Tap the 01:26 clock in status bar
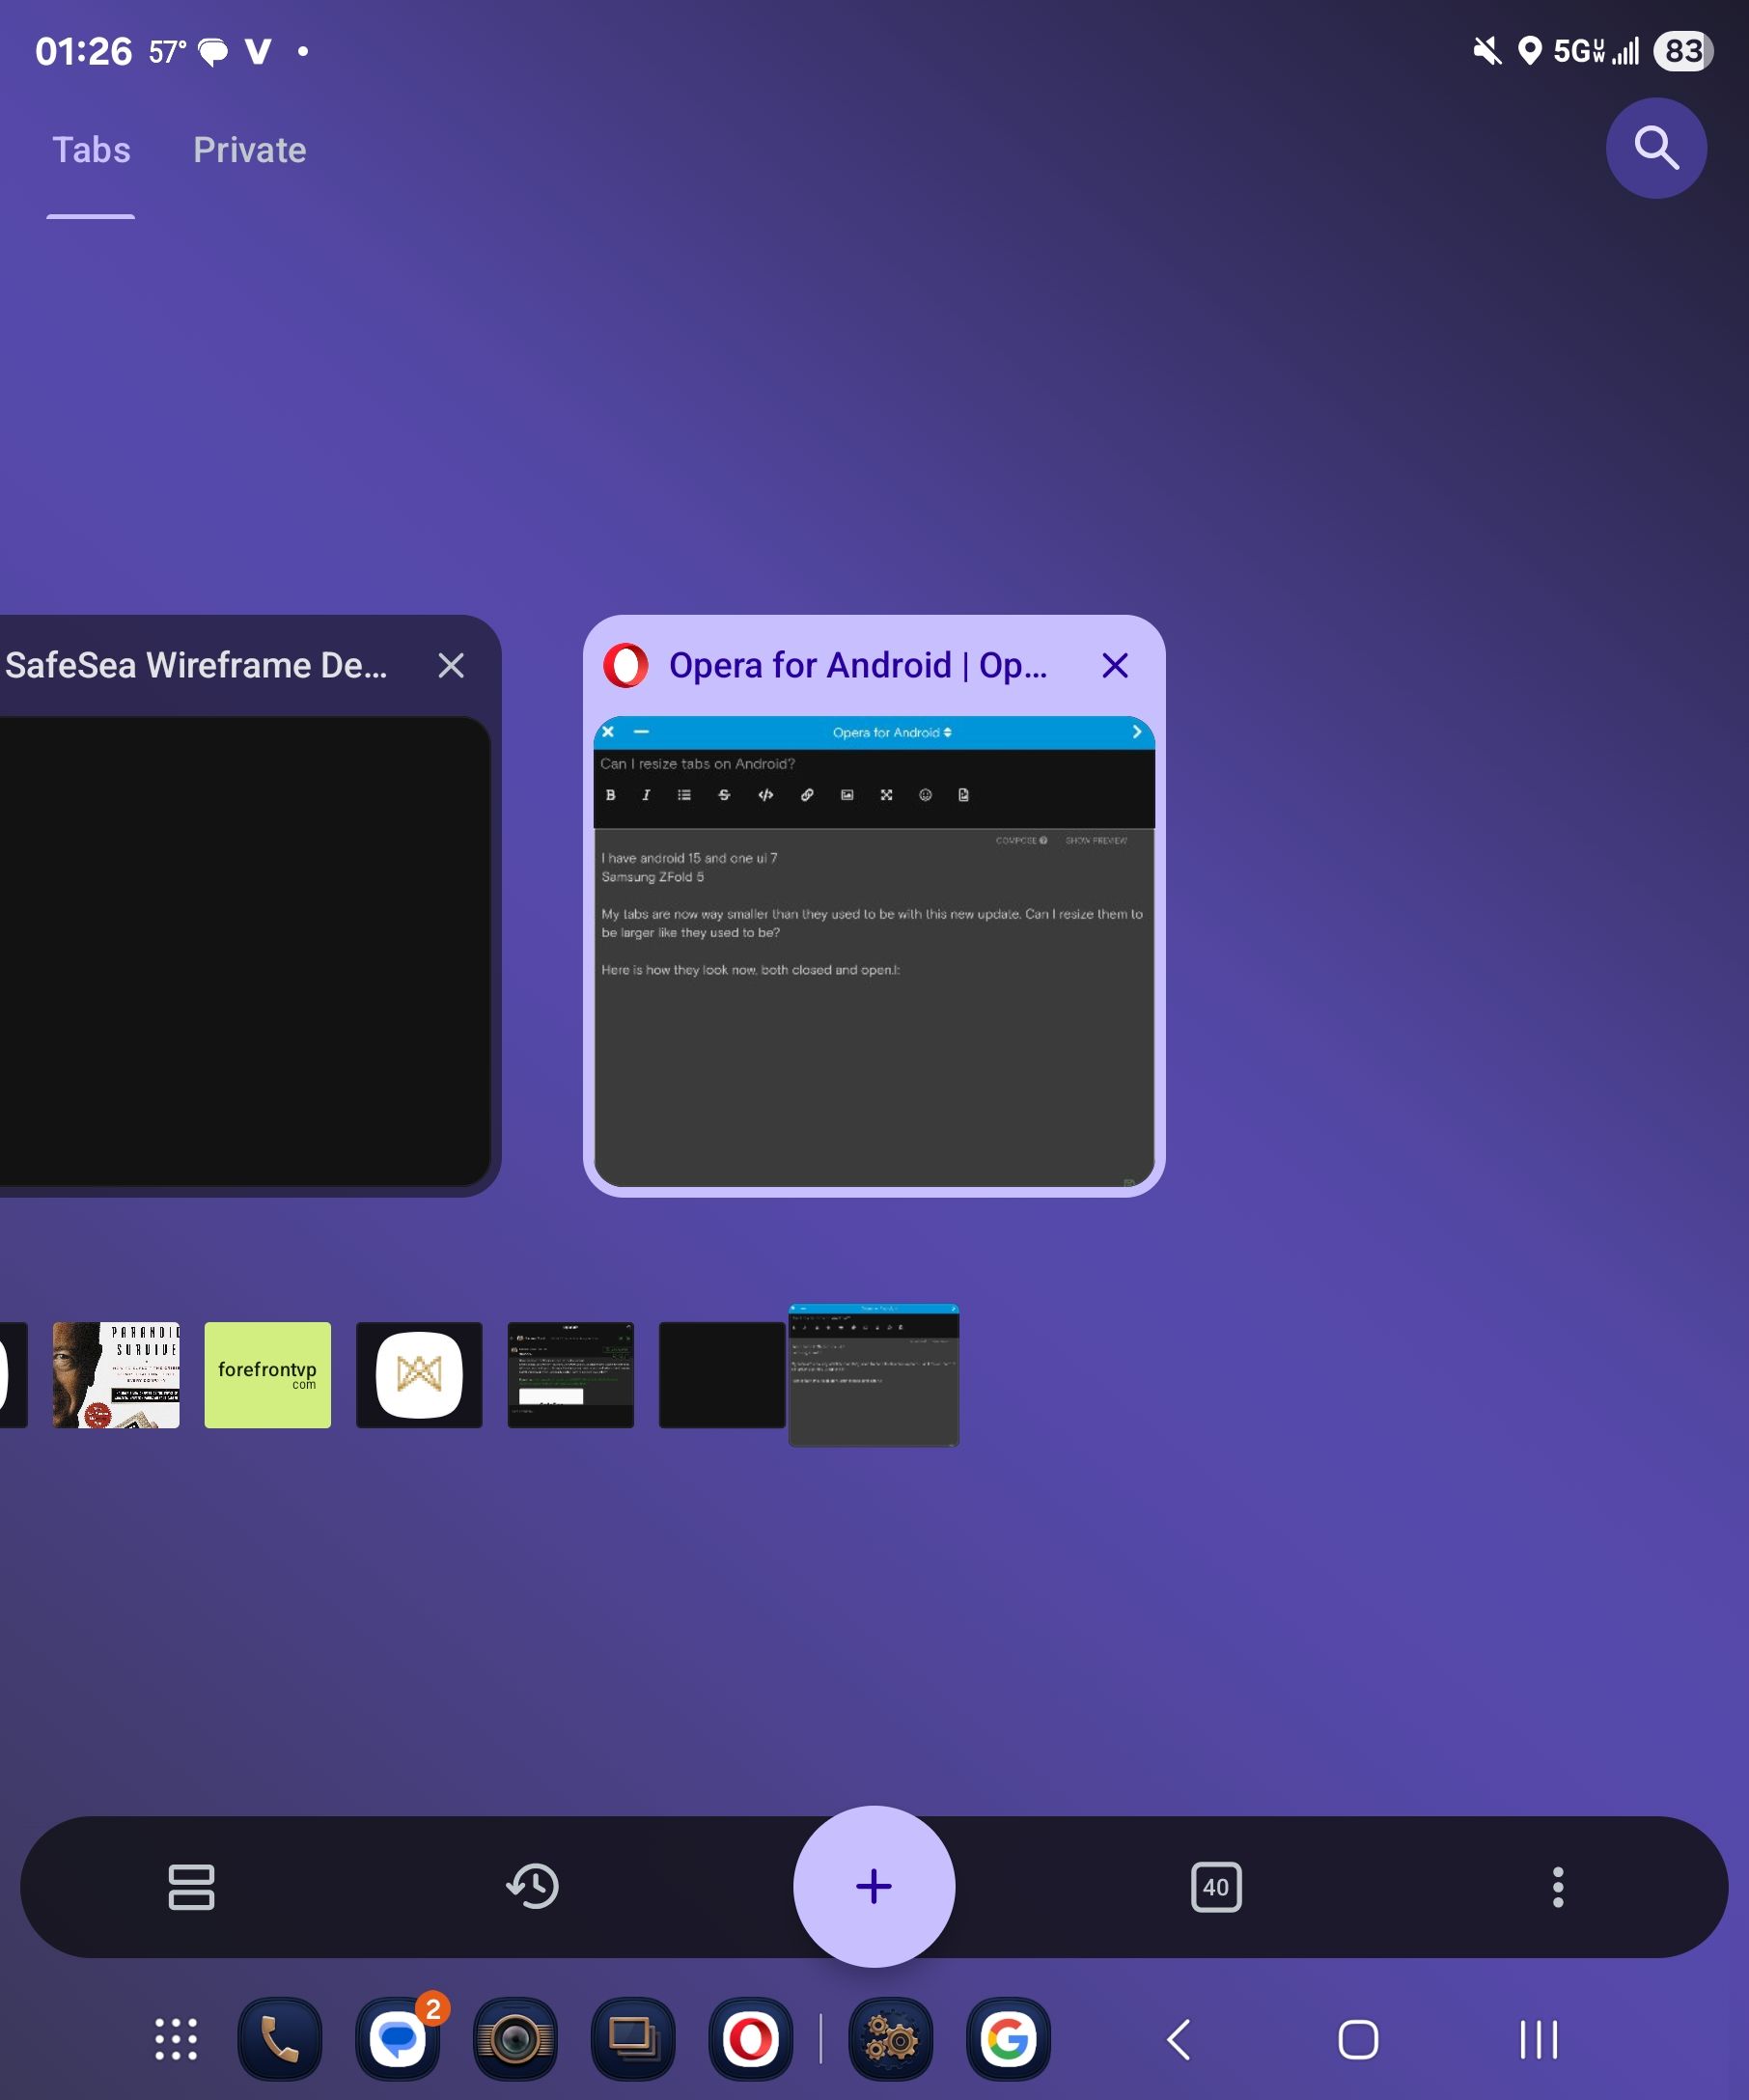 tap(83, 51)
